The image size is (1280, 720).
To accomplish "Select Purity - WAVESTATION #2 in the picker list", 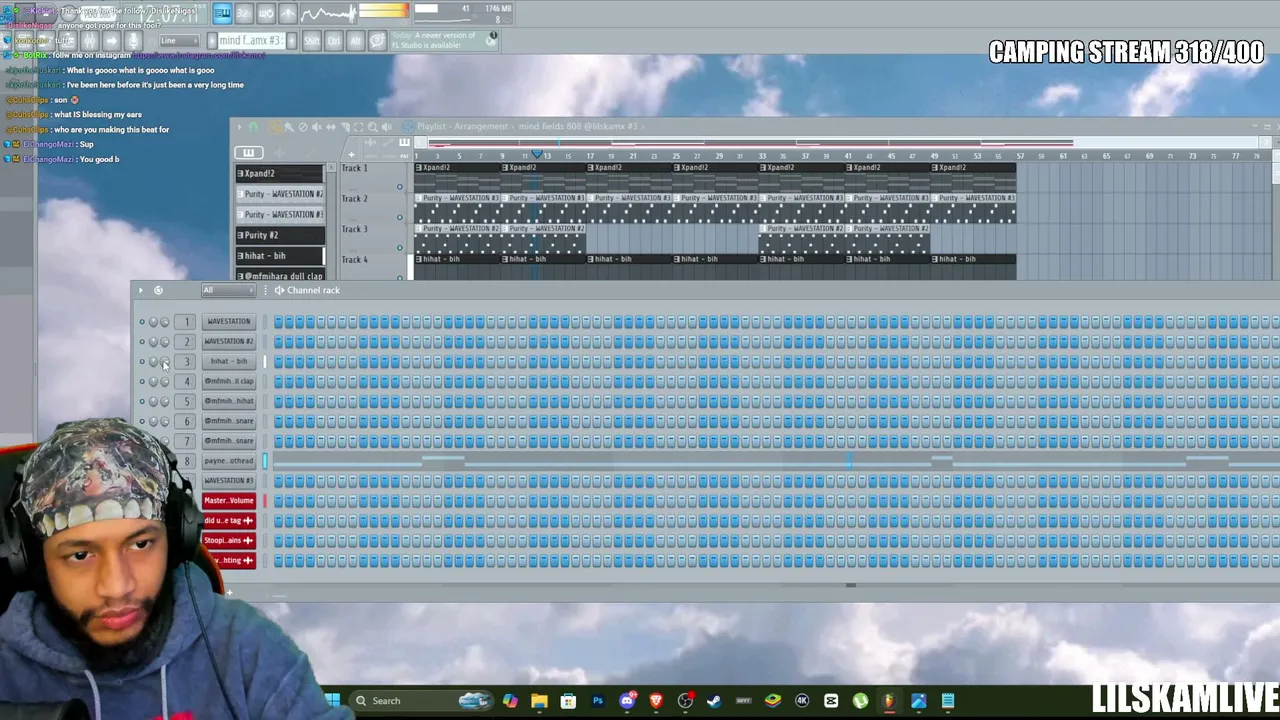I will click(x=280, y=194).
